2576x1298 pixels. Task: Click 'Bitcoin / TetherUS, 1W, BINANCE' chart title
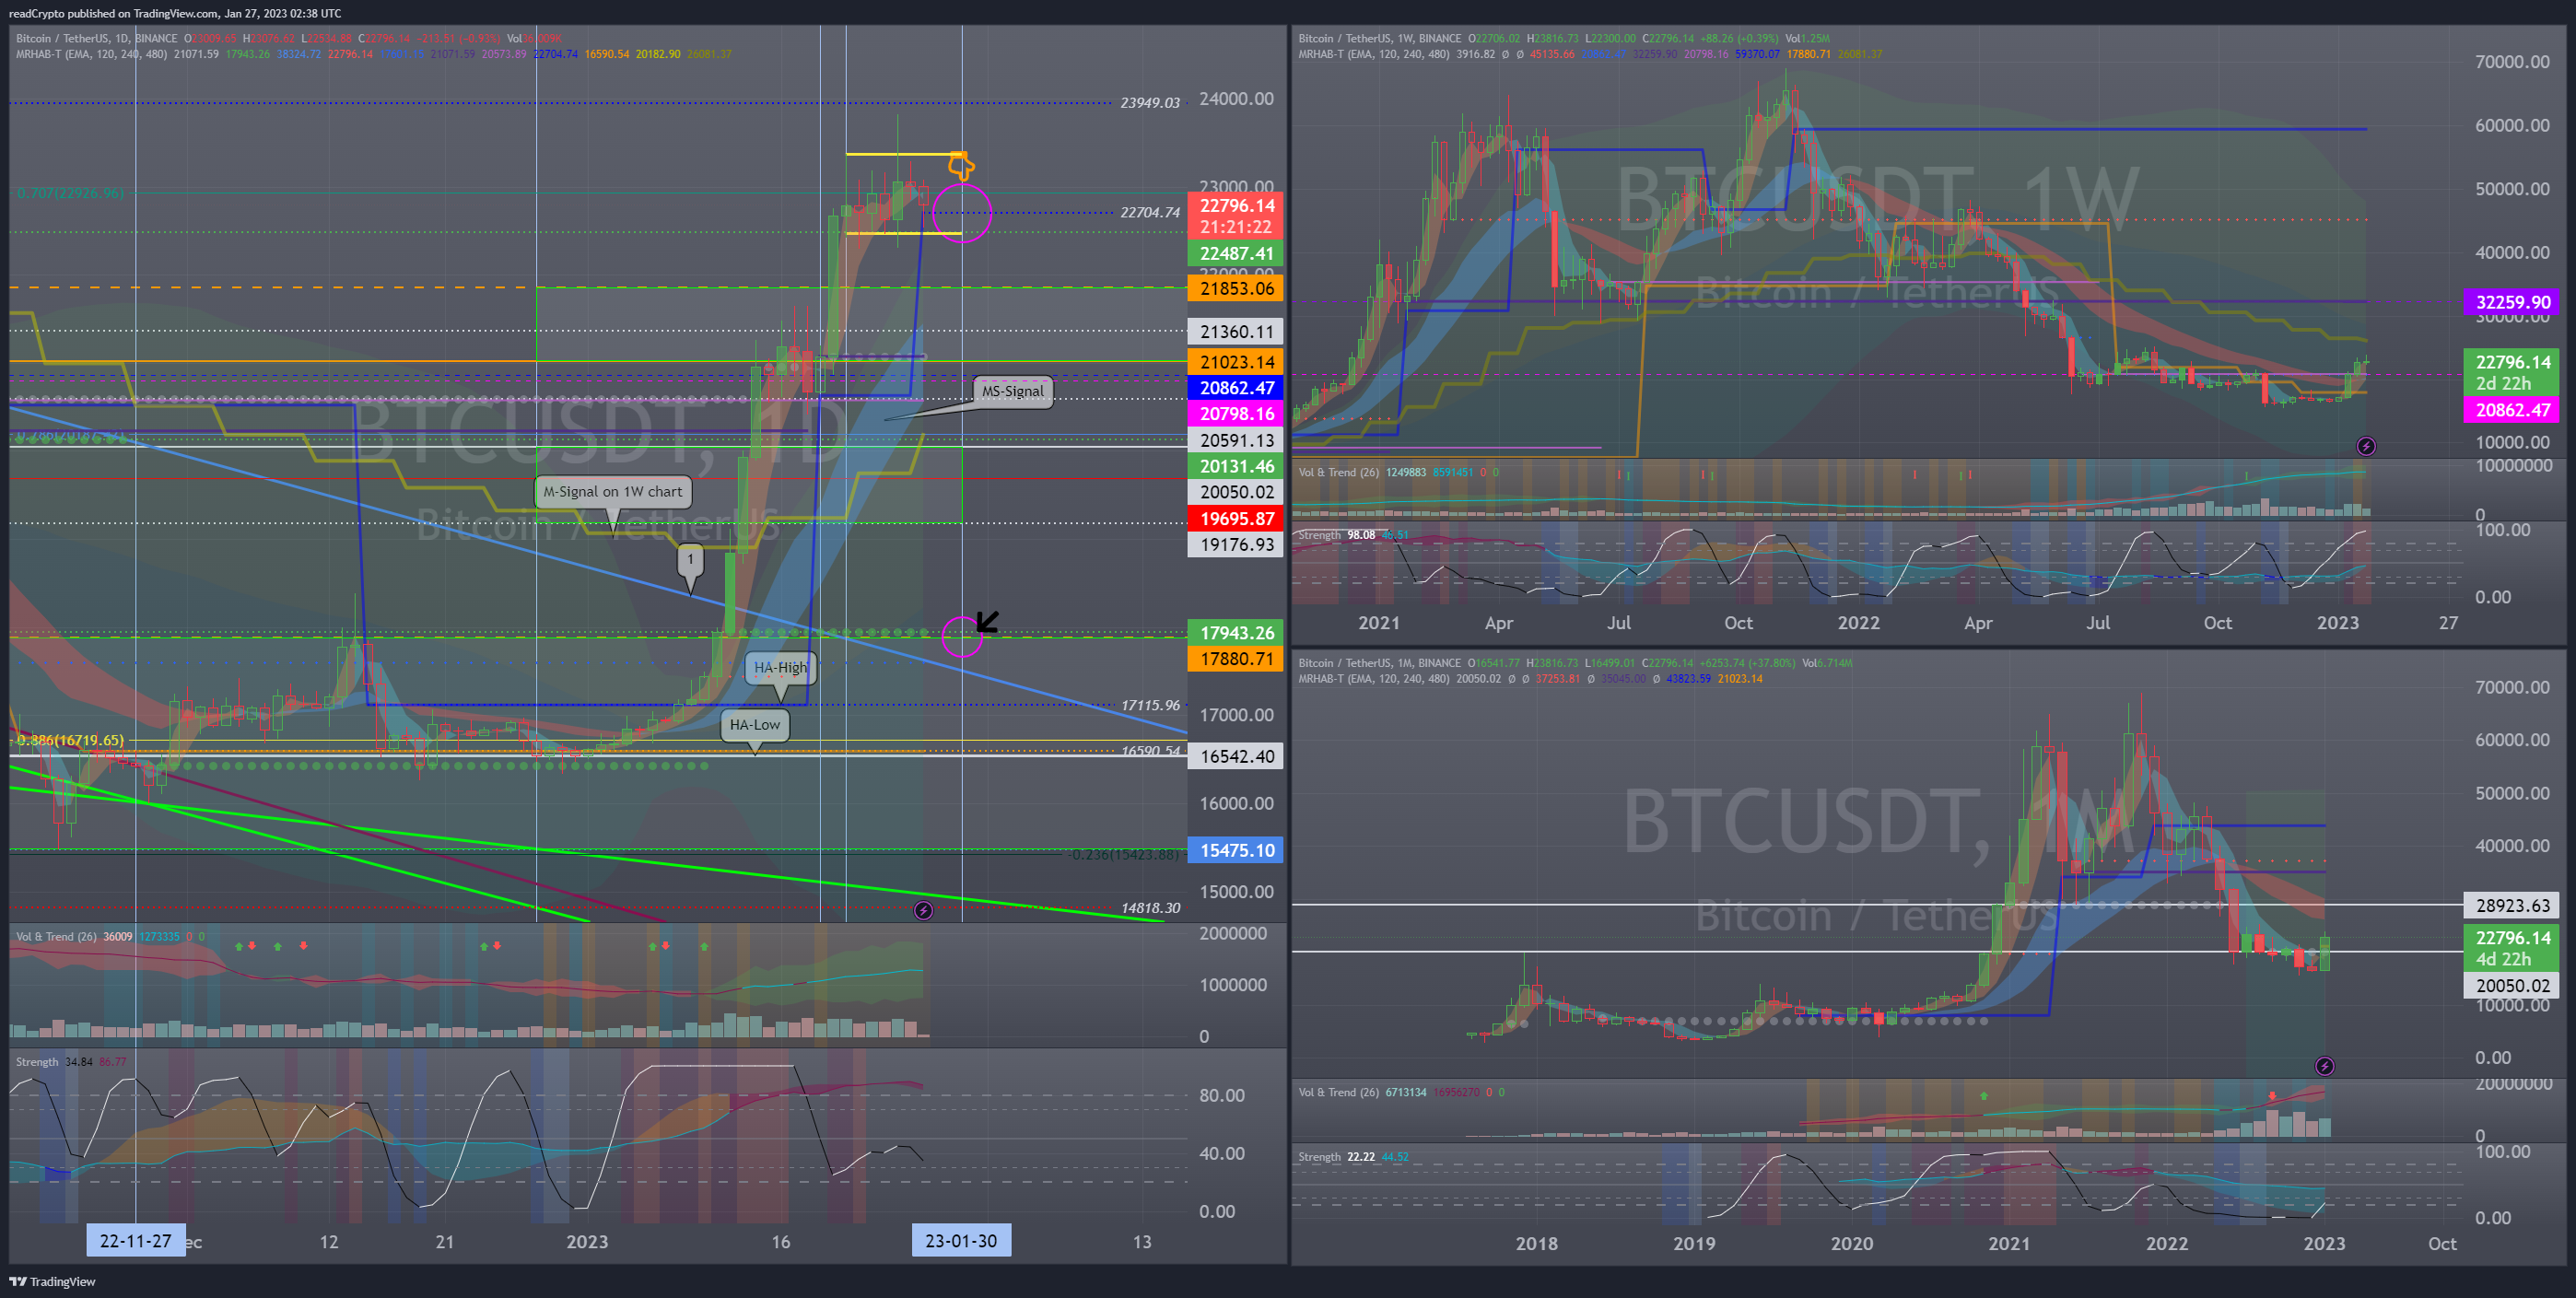coord(1379,38)
